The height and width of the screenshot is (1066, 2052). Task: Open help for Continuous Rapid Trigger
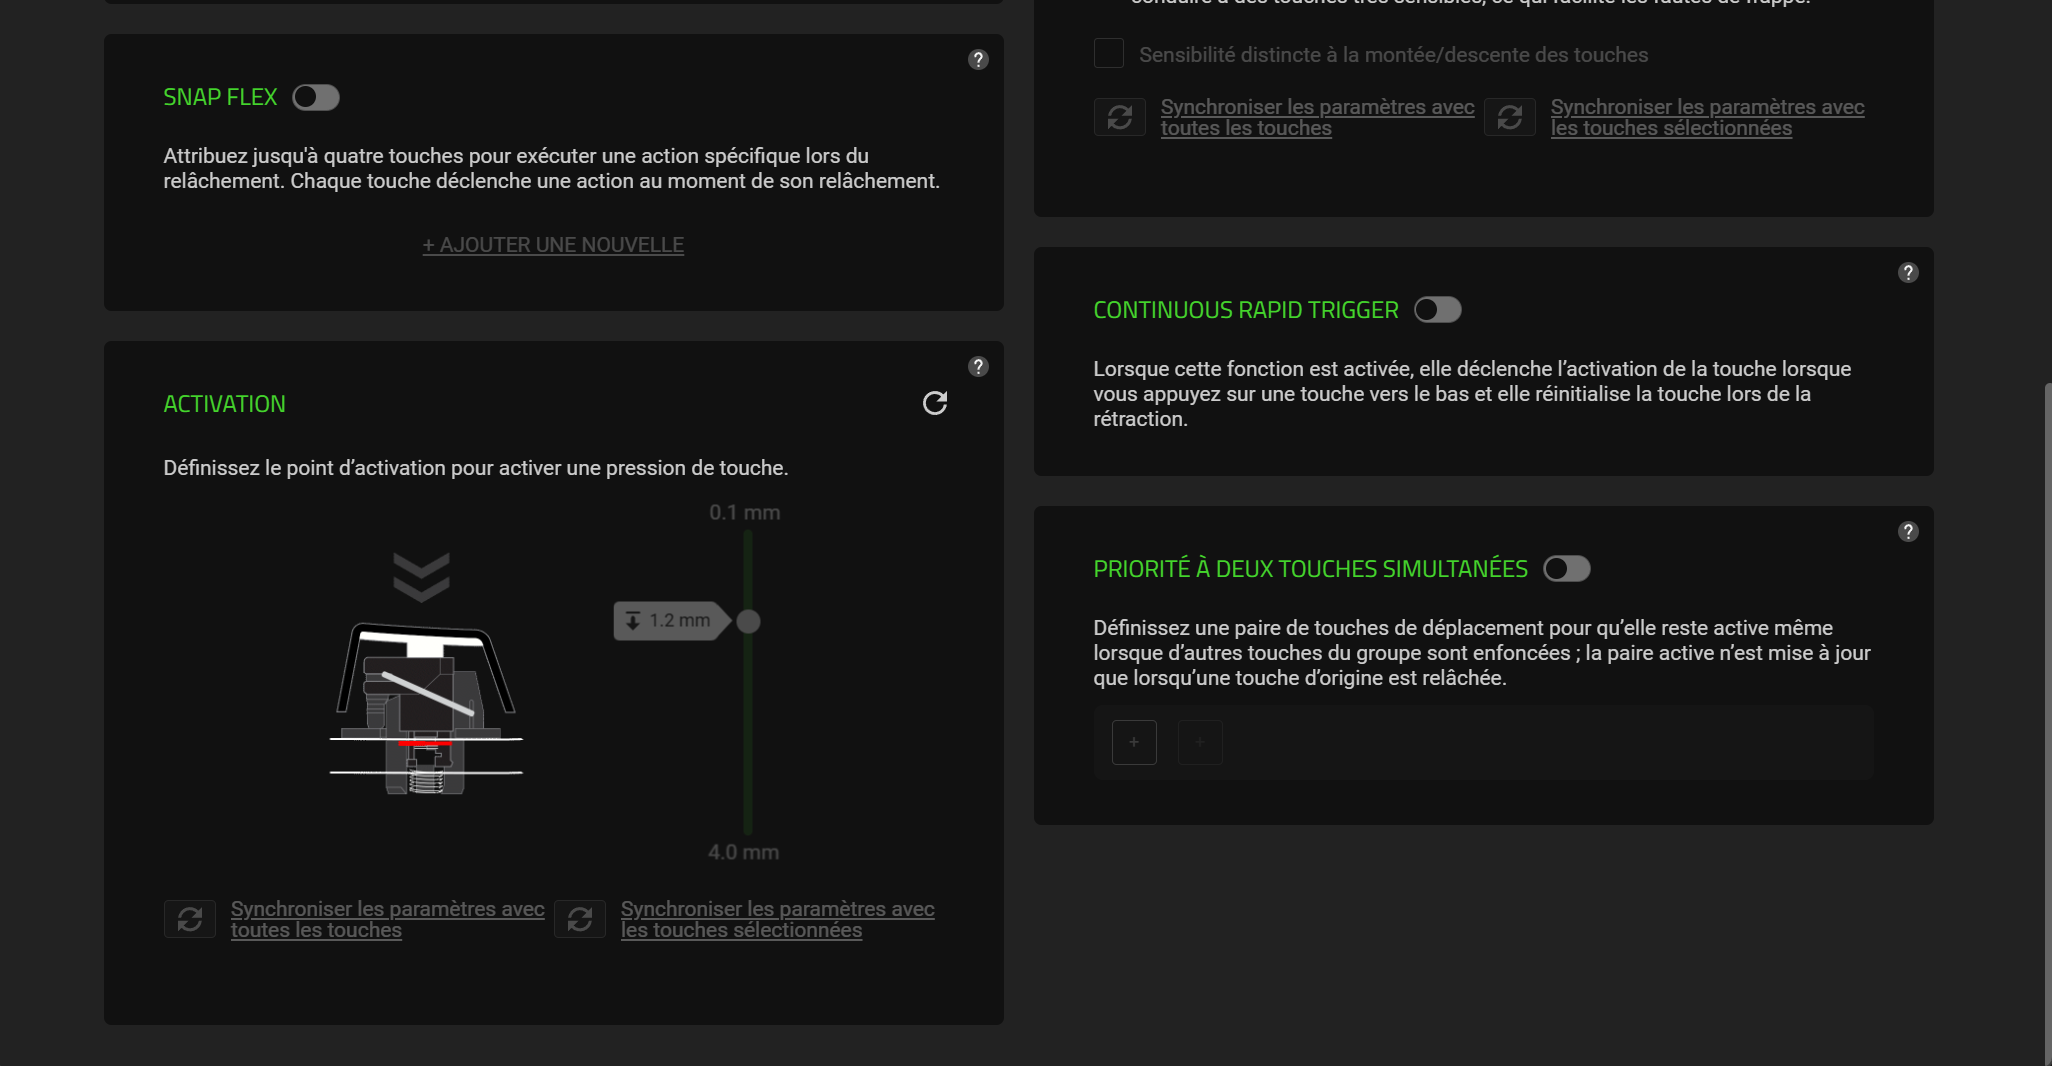[1908, 273]
